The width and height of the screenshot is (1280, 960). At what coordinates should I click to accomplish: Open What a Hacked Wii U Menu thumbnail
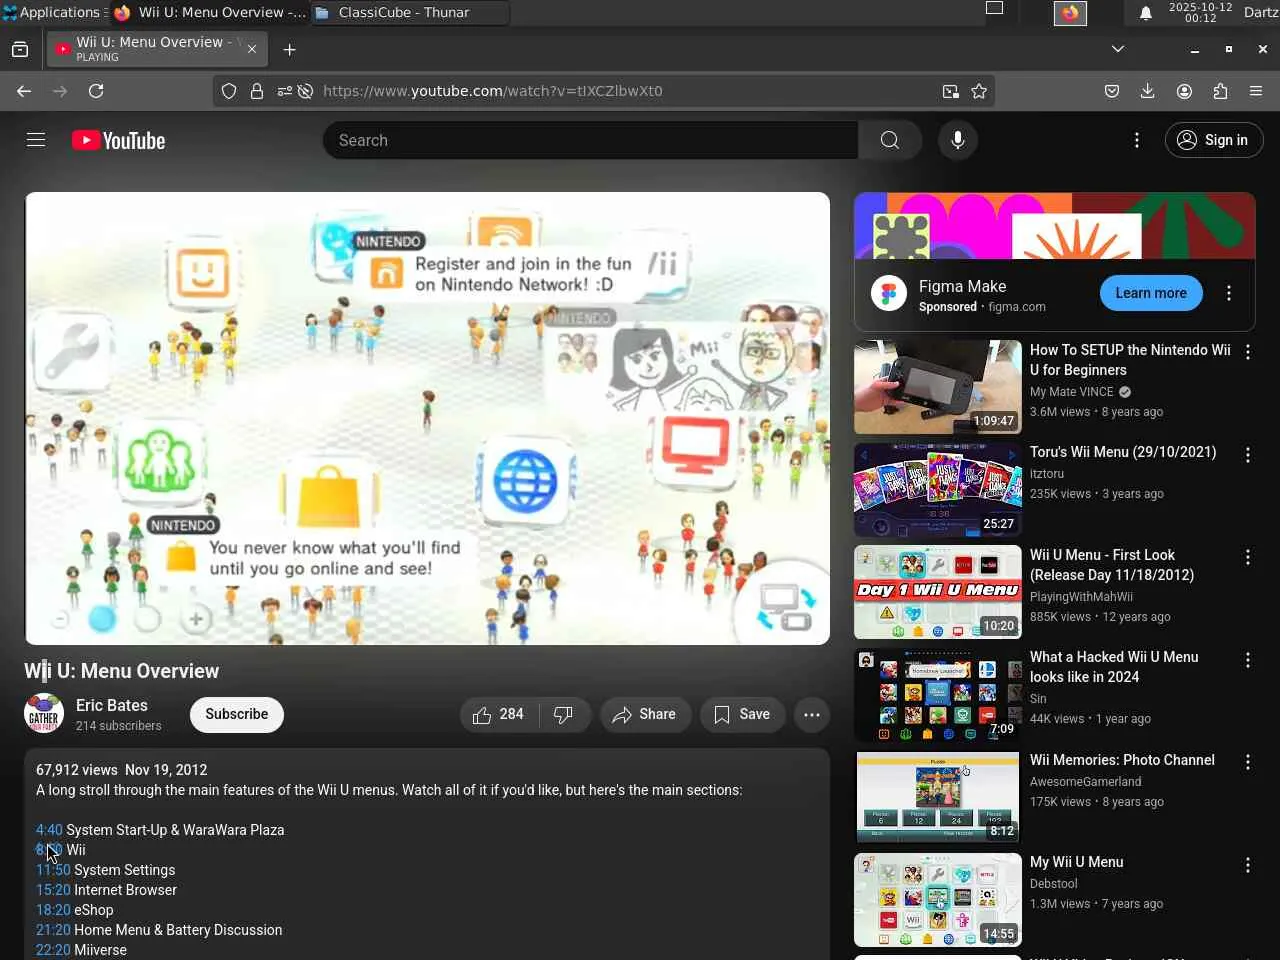pos(938,695)
